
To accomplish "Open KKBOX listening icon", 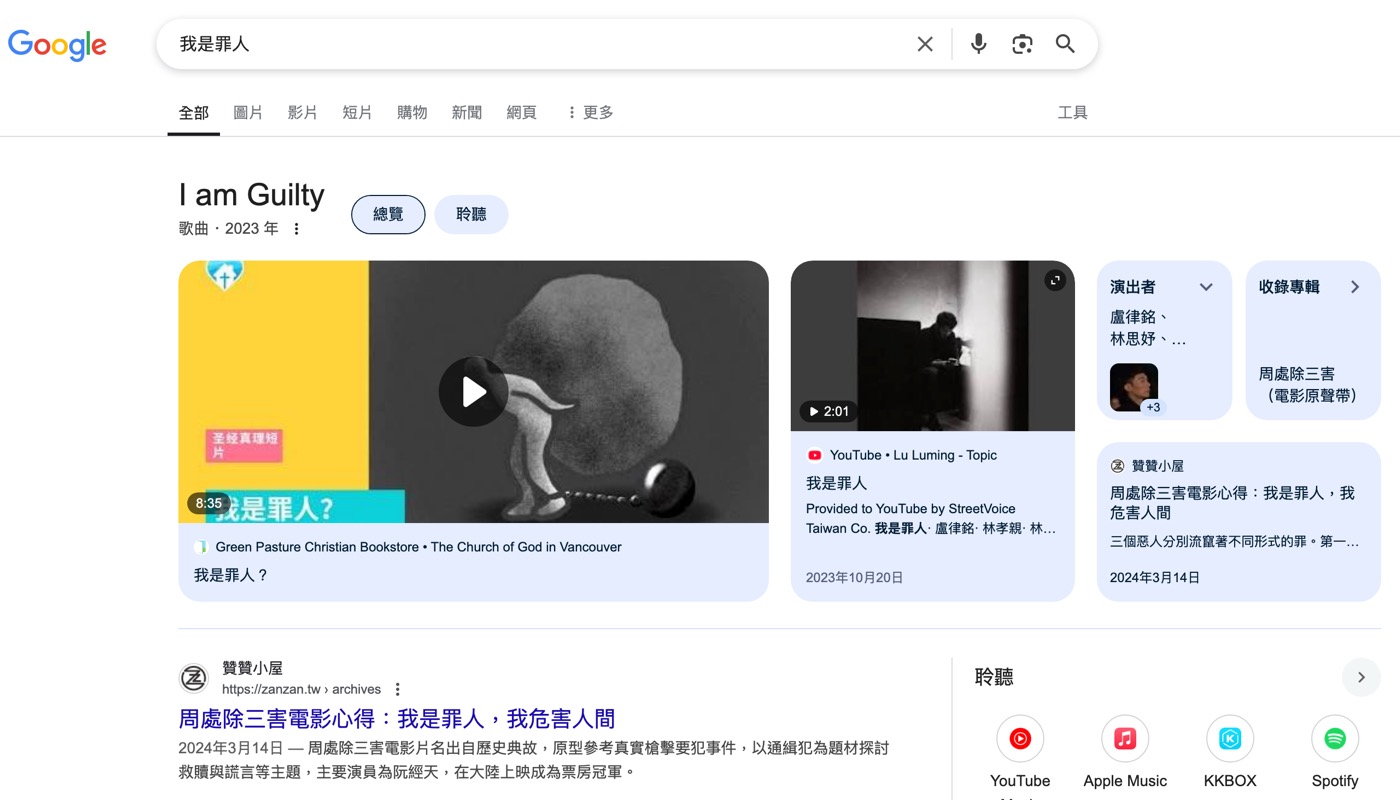I will [1230, 739].
